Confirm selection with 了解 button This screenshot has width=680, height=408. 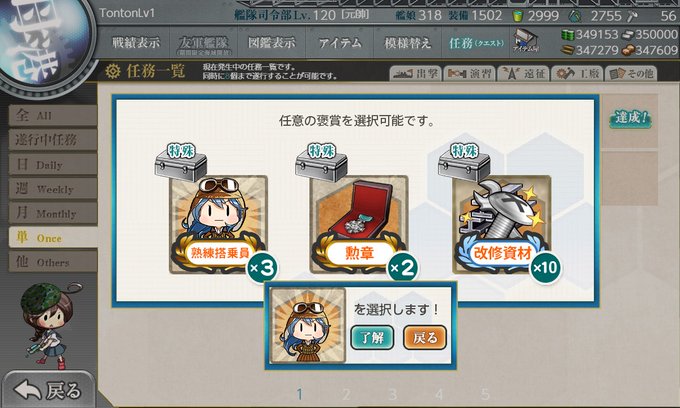click(372, 337)
